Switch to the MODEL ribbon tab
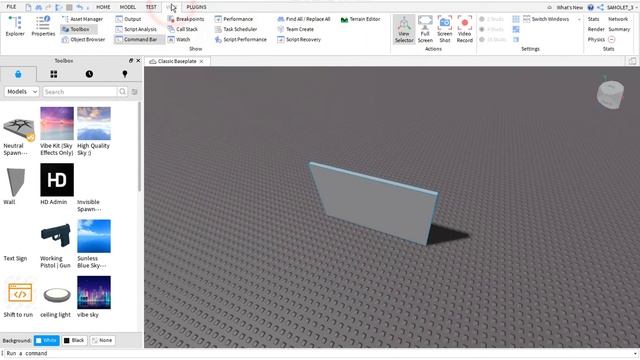Viewport: 640px width, 360px height. click(128, 7)
